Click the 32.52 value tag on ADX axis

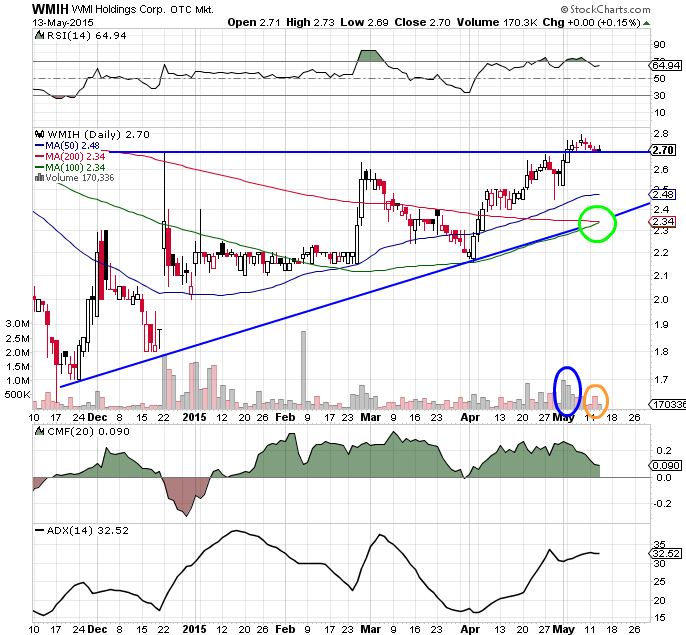(666, 554)
